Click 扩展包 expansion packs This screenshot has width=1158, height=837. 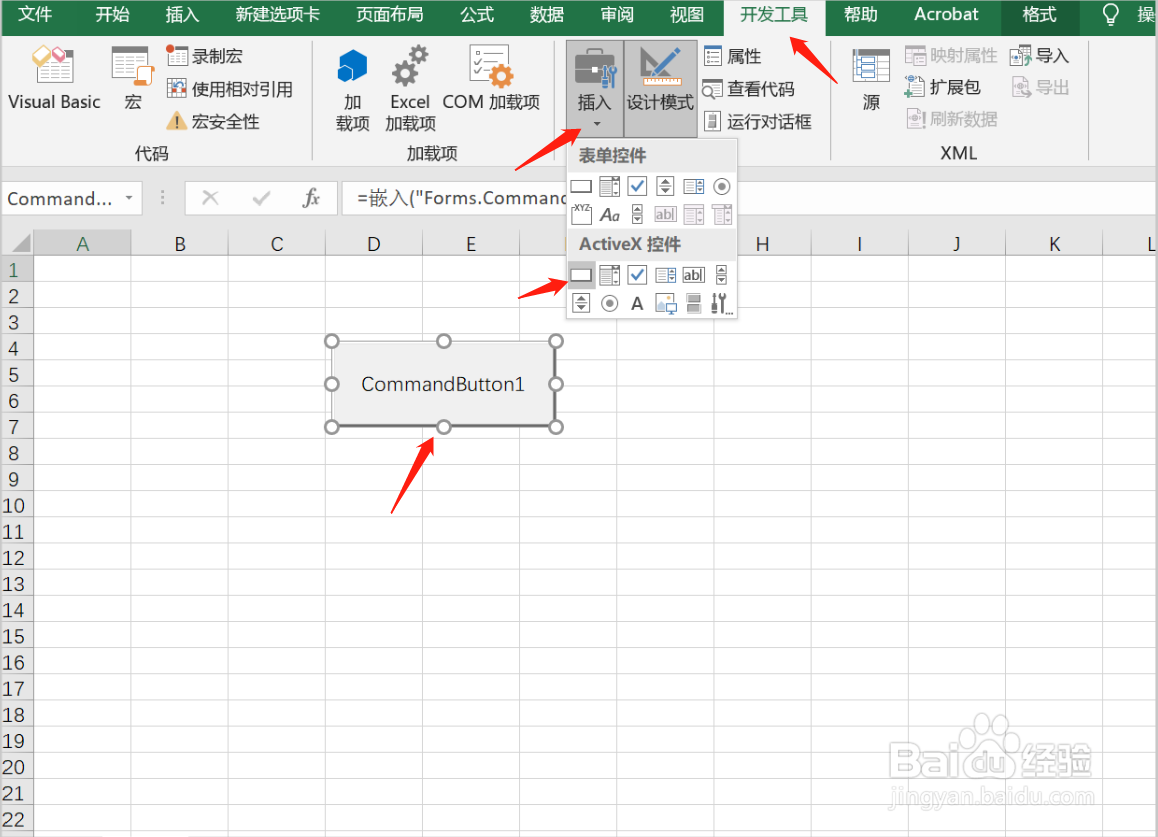pyautogui.click(x=942, y=87)
